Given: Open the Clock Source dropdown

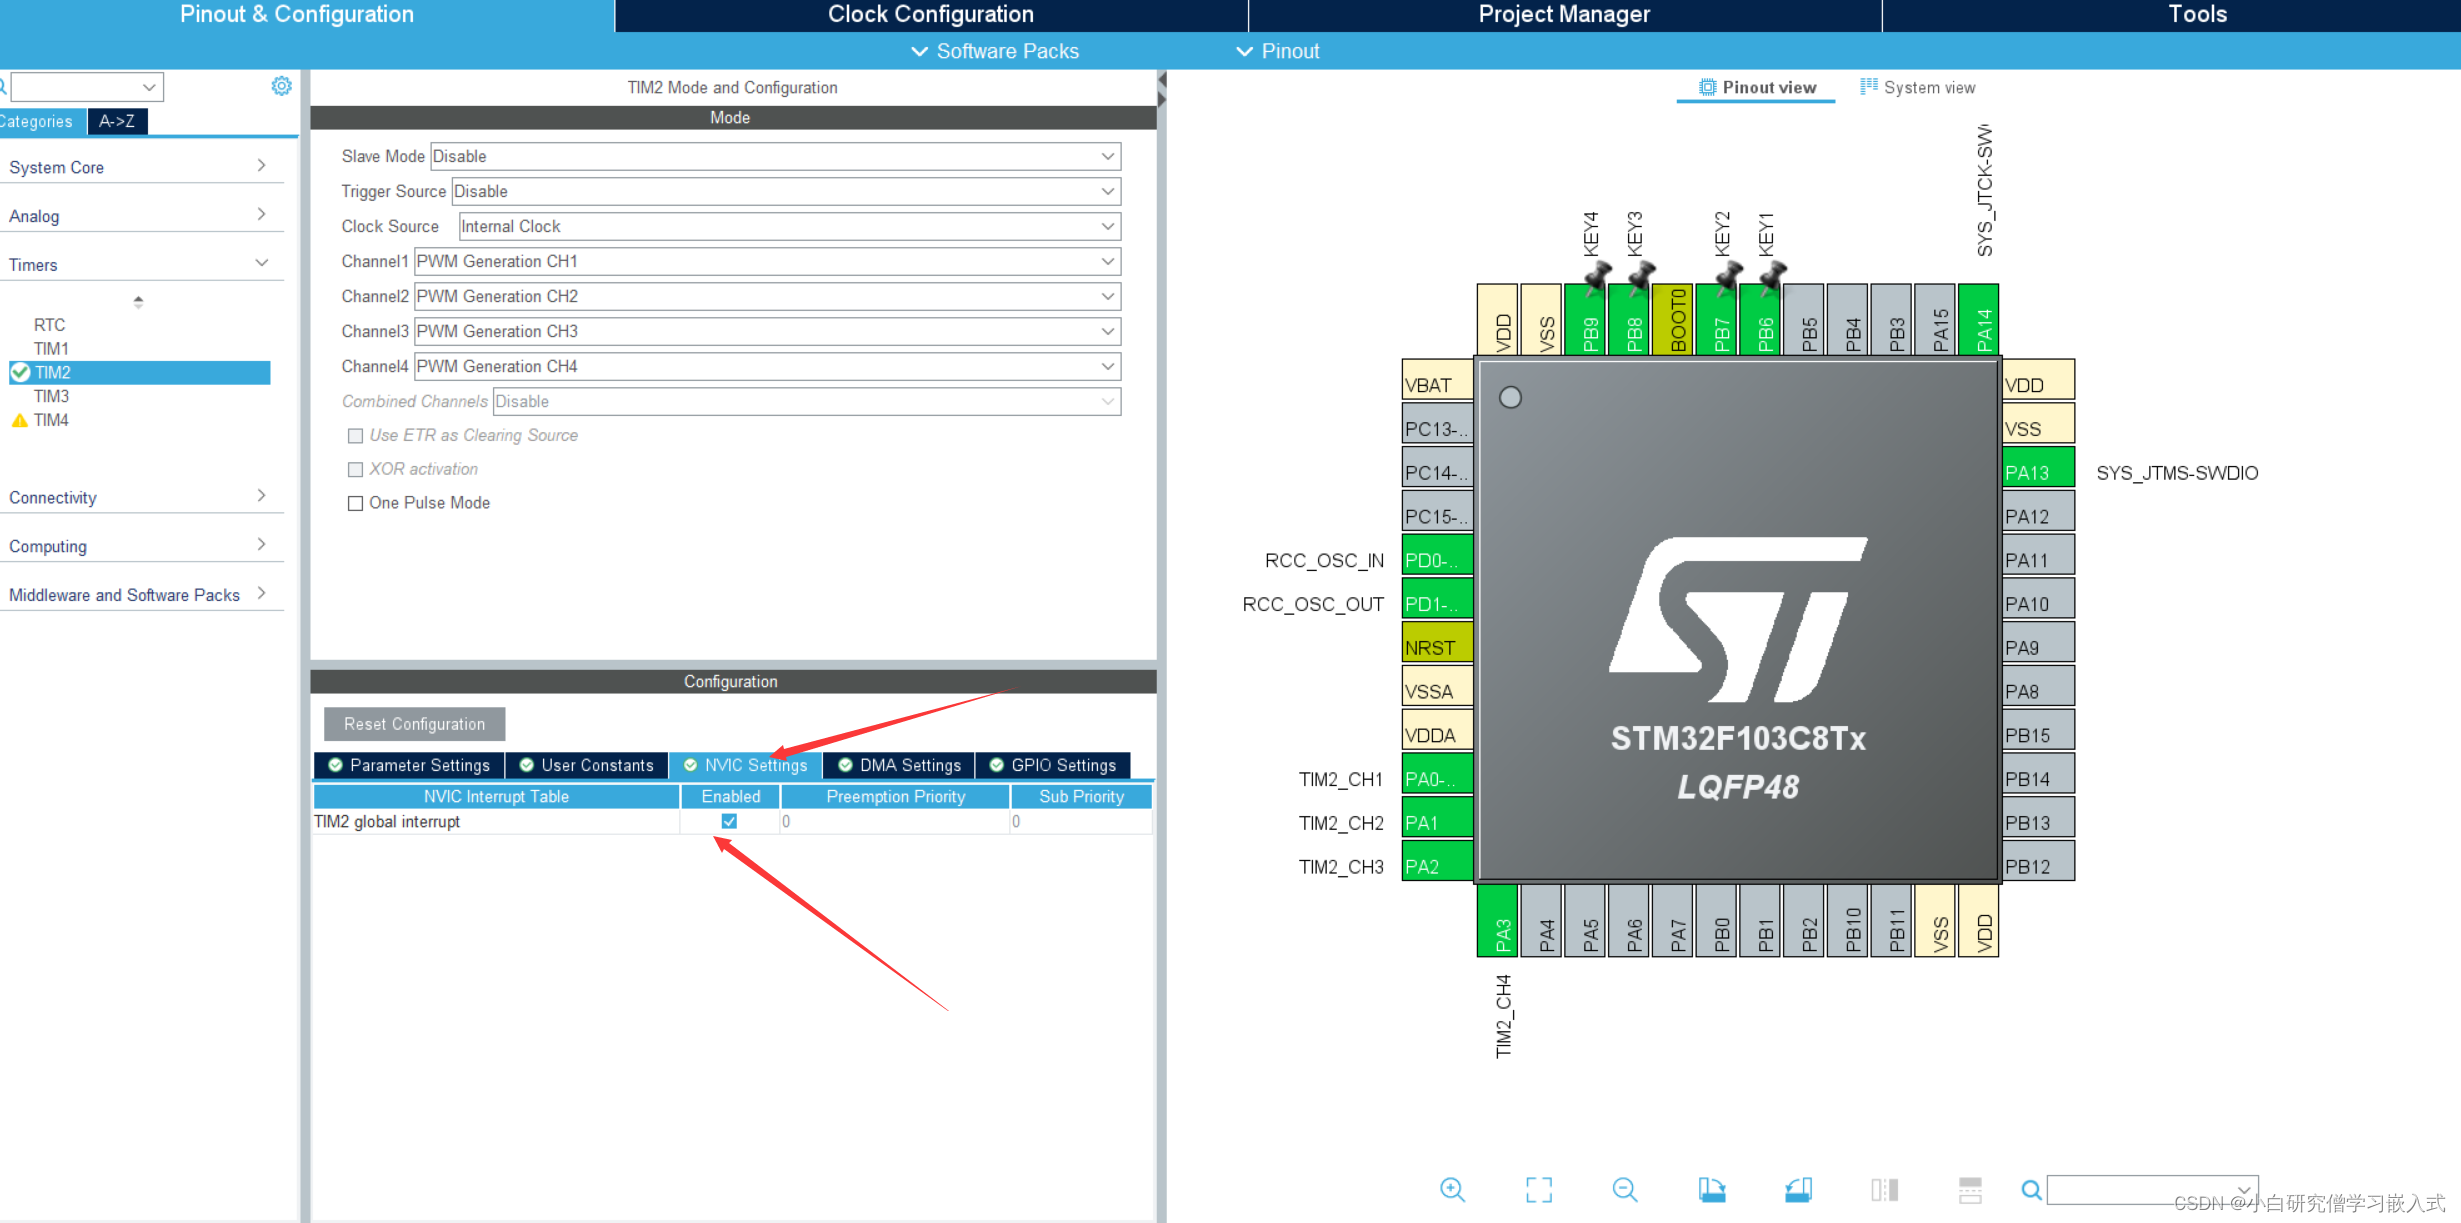Looking at the screenshot, I should click(x=788, y=226).
